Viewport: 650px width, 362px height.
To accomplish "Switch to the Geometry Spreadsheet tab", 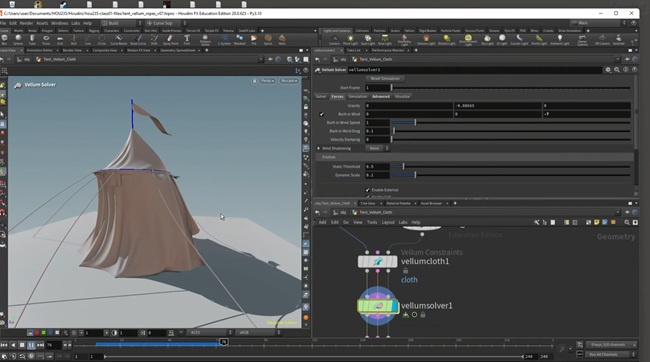I will [x=178, y=50].
